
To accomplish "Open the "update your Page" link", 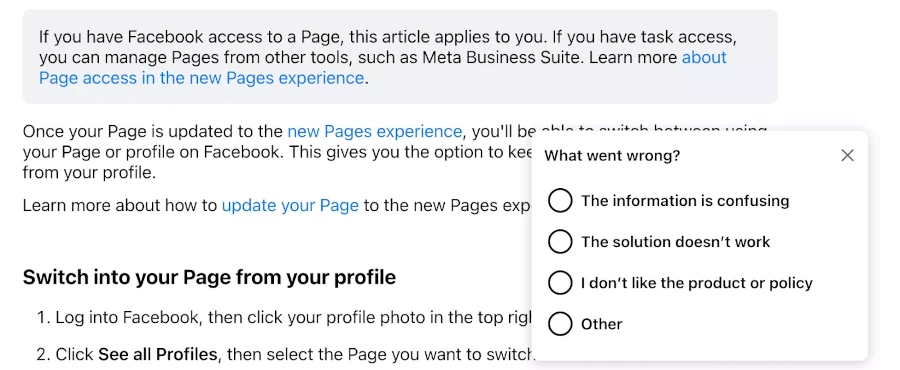I will (290, 205).
